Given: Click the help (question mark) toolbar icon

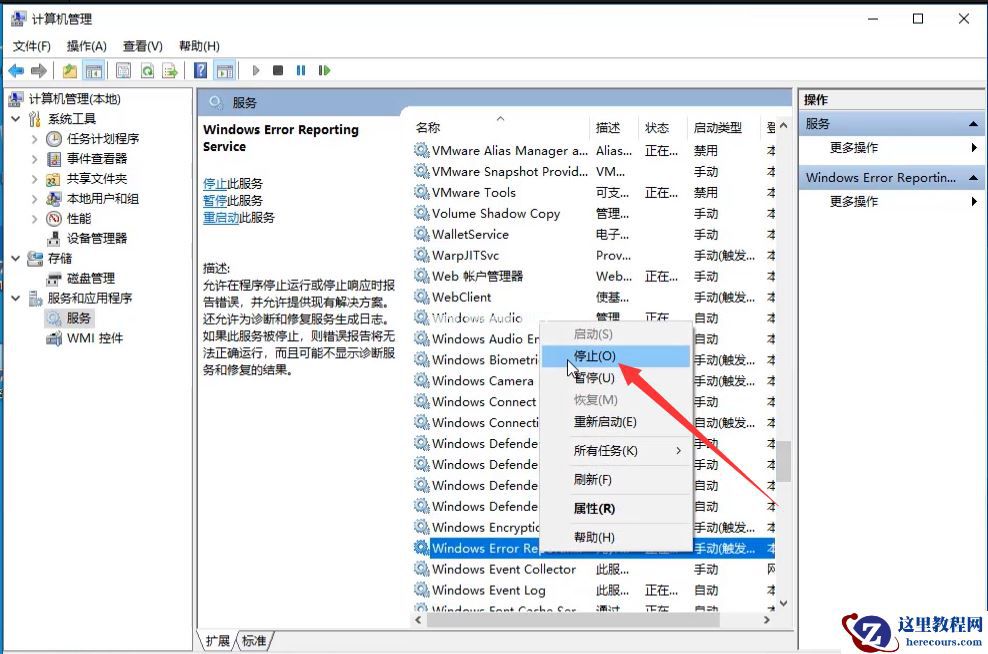Looking at the screenshot, I should [x=201, y=70].
